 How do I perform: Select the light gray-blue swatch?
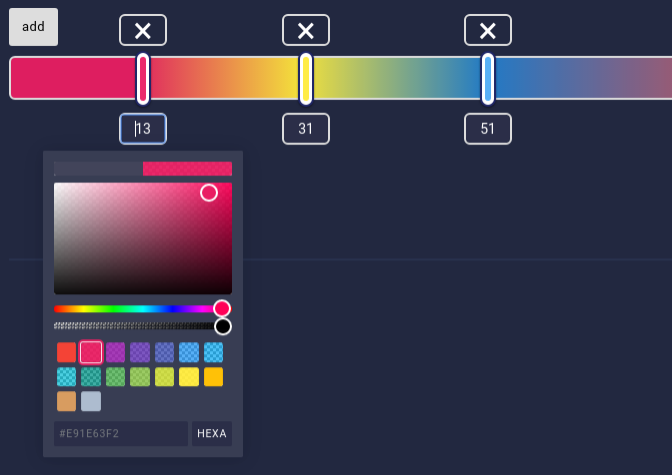point(91,401)
